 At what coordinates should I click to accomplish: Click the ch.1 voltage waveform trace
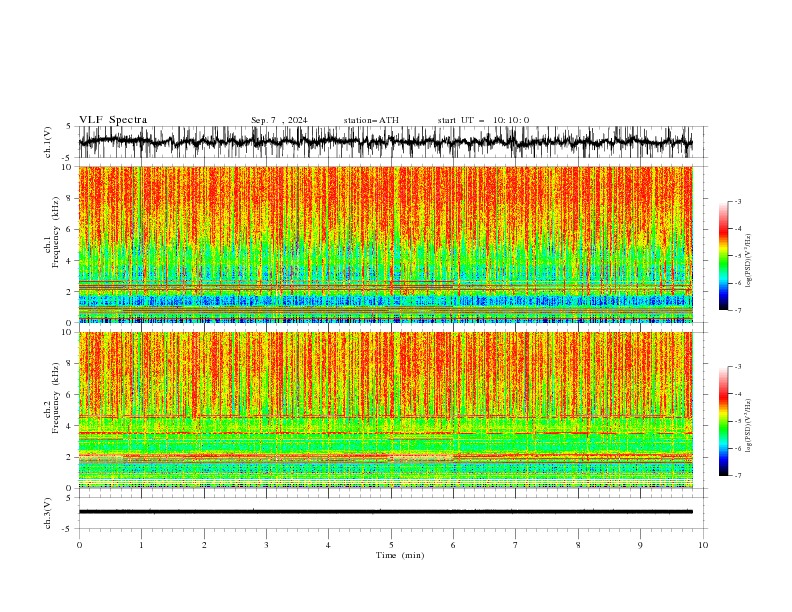385,142
